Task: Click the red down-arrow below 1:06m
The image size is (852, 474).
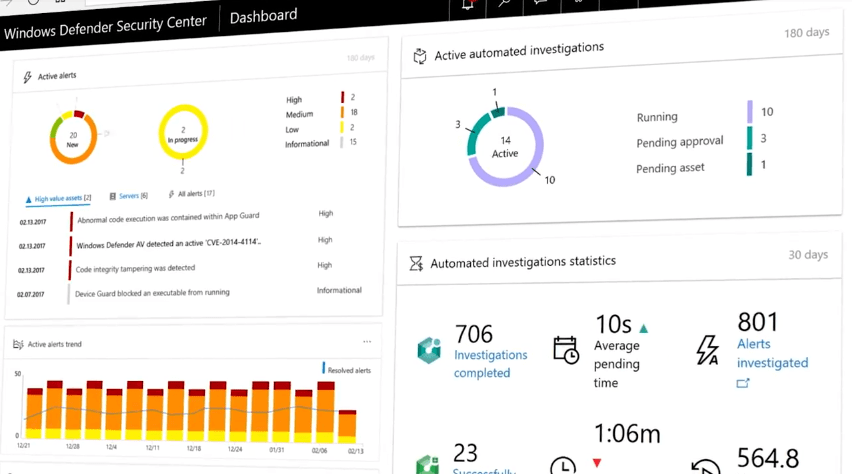Action: (x=597, y=463)
